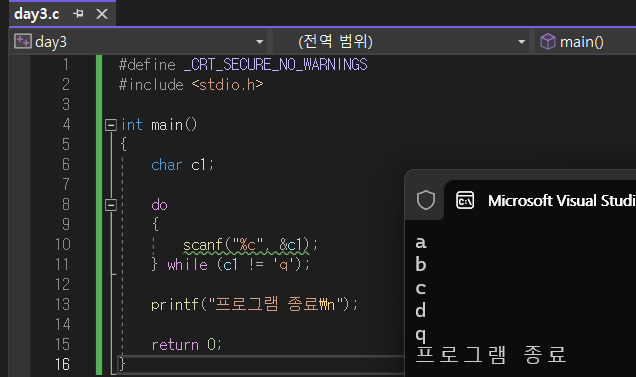Toggle pin on day3.c tab
Viewport: 636px width, 377px height.
78,14
